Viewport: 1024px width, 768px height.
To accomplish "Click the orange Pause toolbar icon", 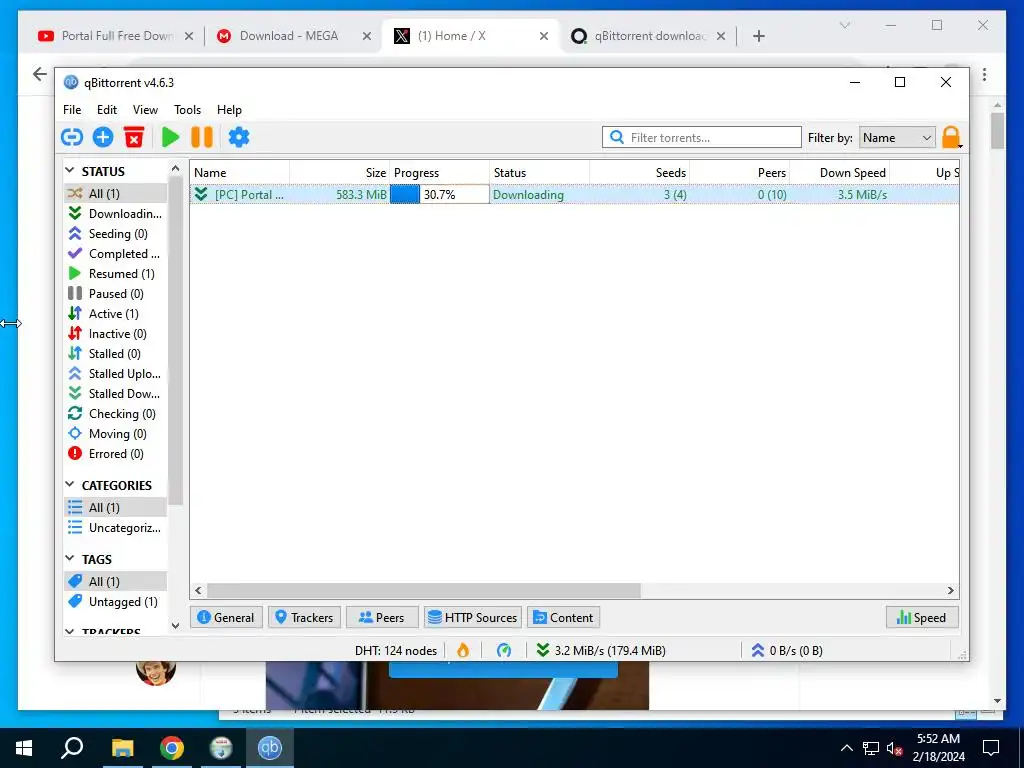I will (202, 137).
